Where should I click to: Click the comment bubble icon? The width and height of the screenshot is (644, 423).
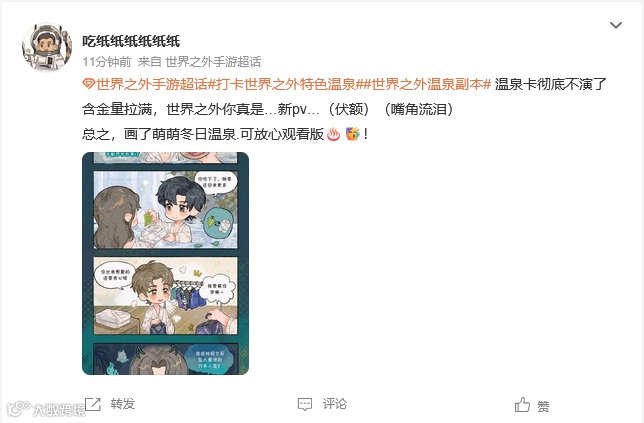[x=305, y=405]
